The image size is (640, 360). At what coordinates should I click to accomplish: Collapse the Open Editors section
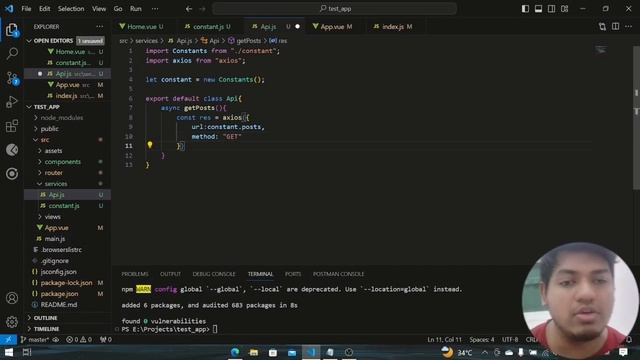click(29, 41)
